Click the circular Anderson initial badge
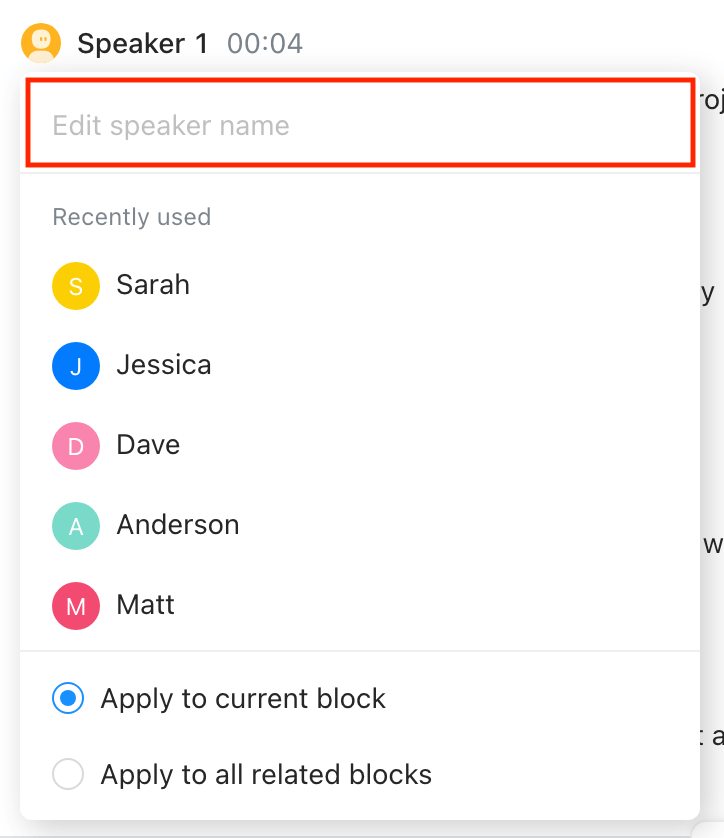This screenshot has height=838, width=724. 76,525
